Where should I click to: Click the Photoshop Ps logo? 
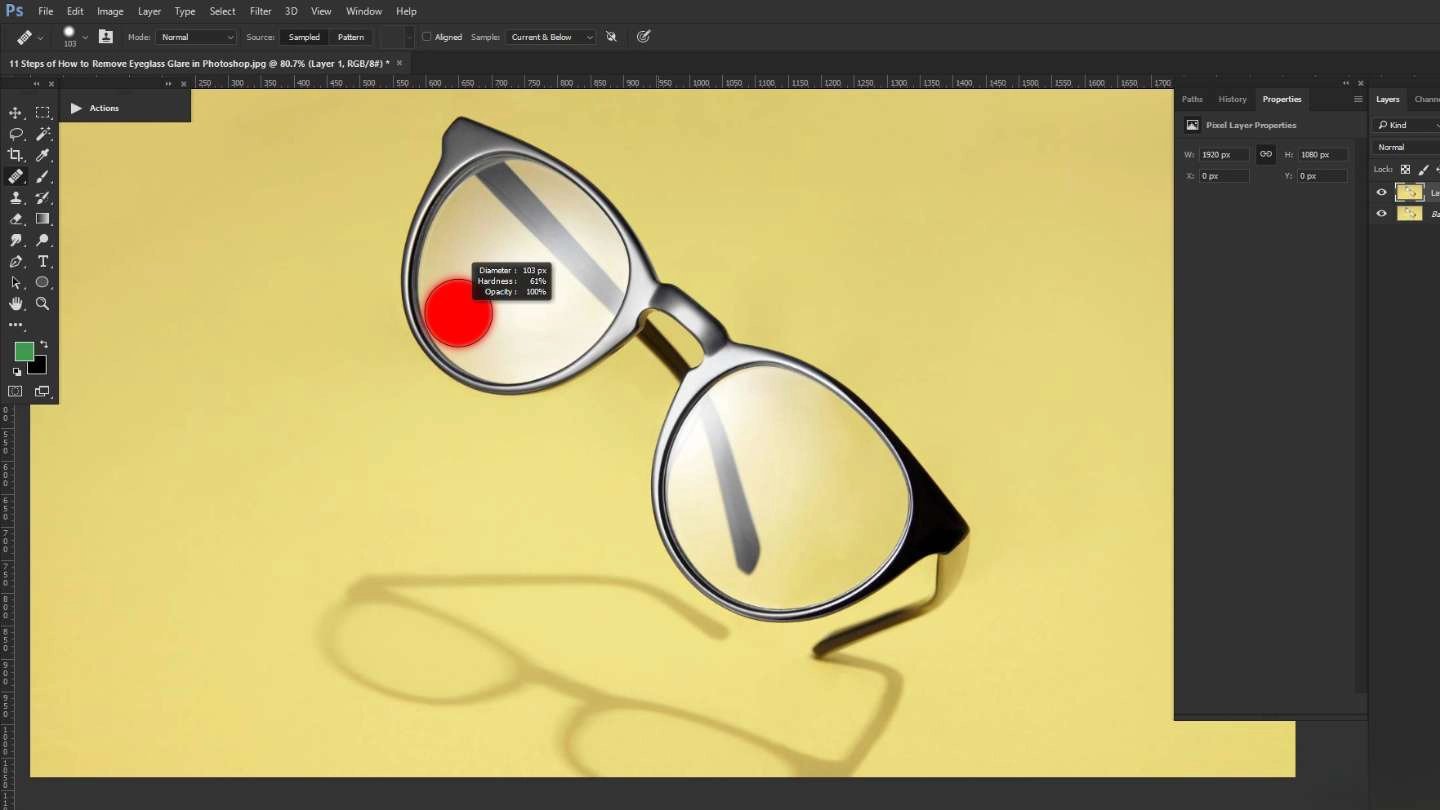point(14,11)
